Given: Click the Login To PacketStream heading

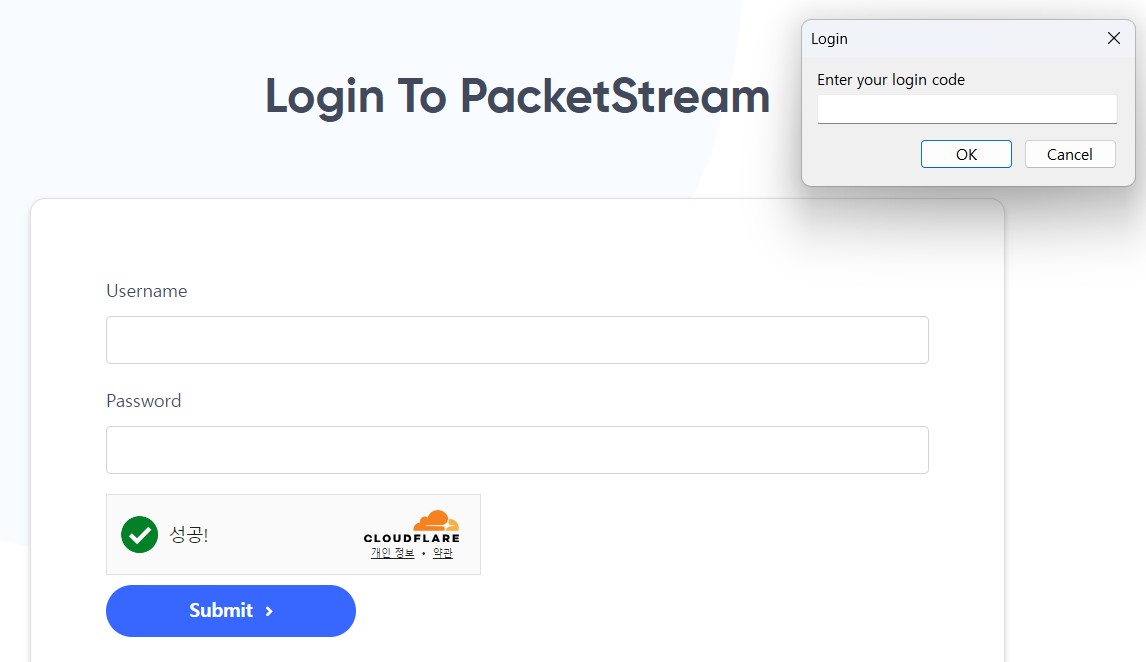Looking at the screenshot, I should [x=516, y=96].
